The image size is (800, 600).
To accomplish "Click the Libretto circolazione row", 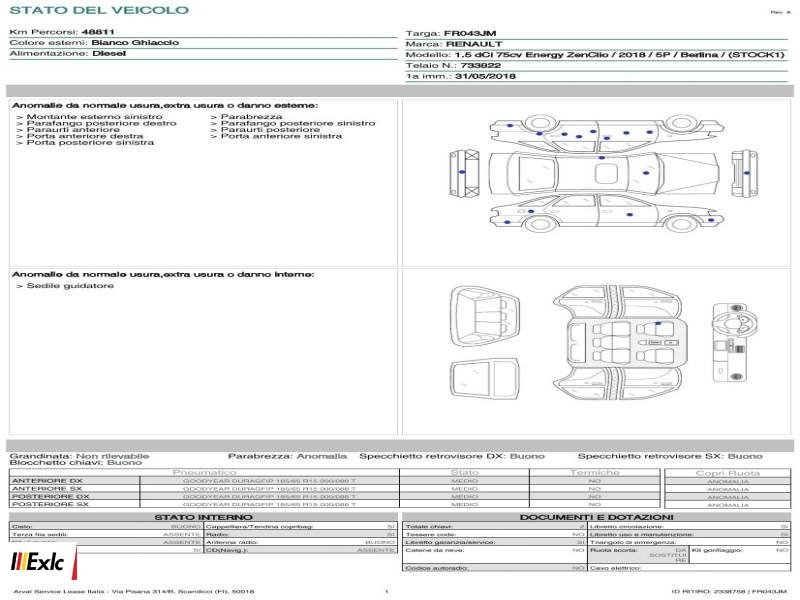I will click(x=689, y=527).
